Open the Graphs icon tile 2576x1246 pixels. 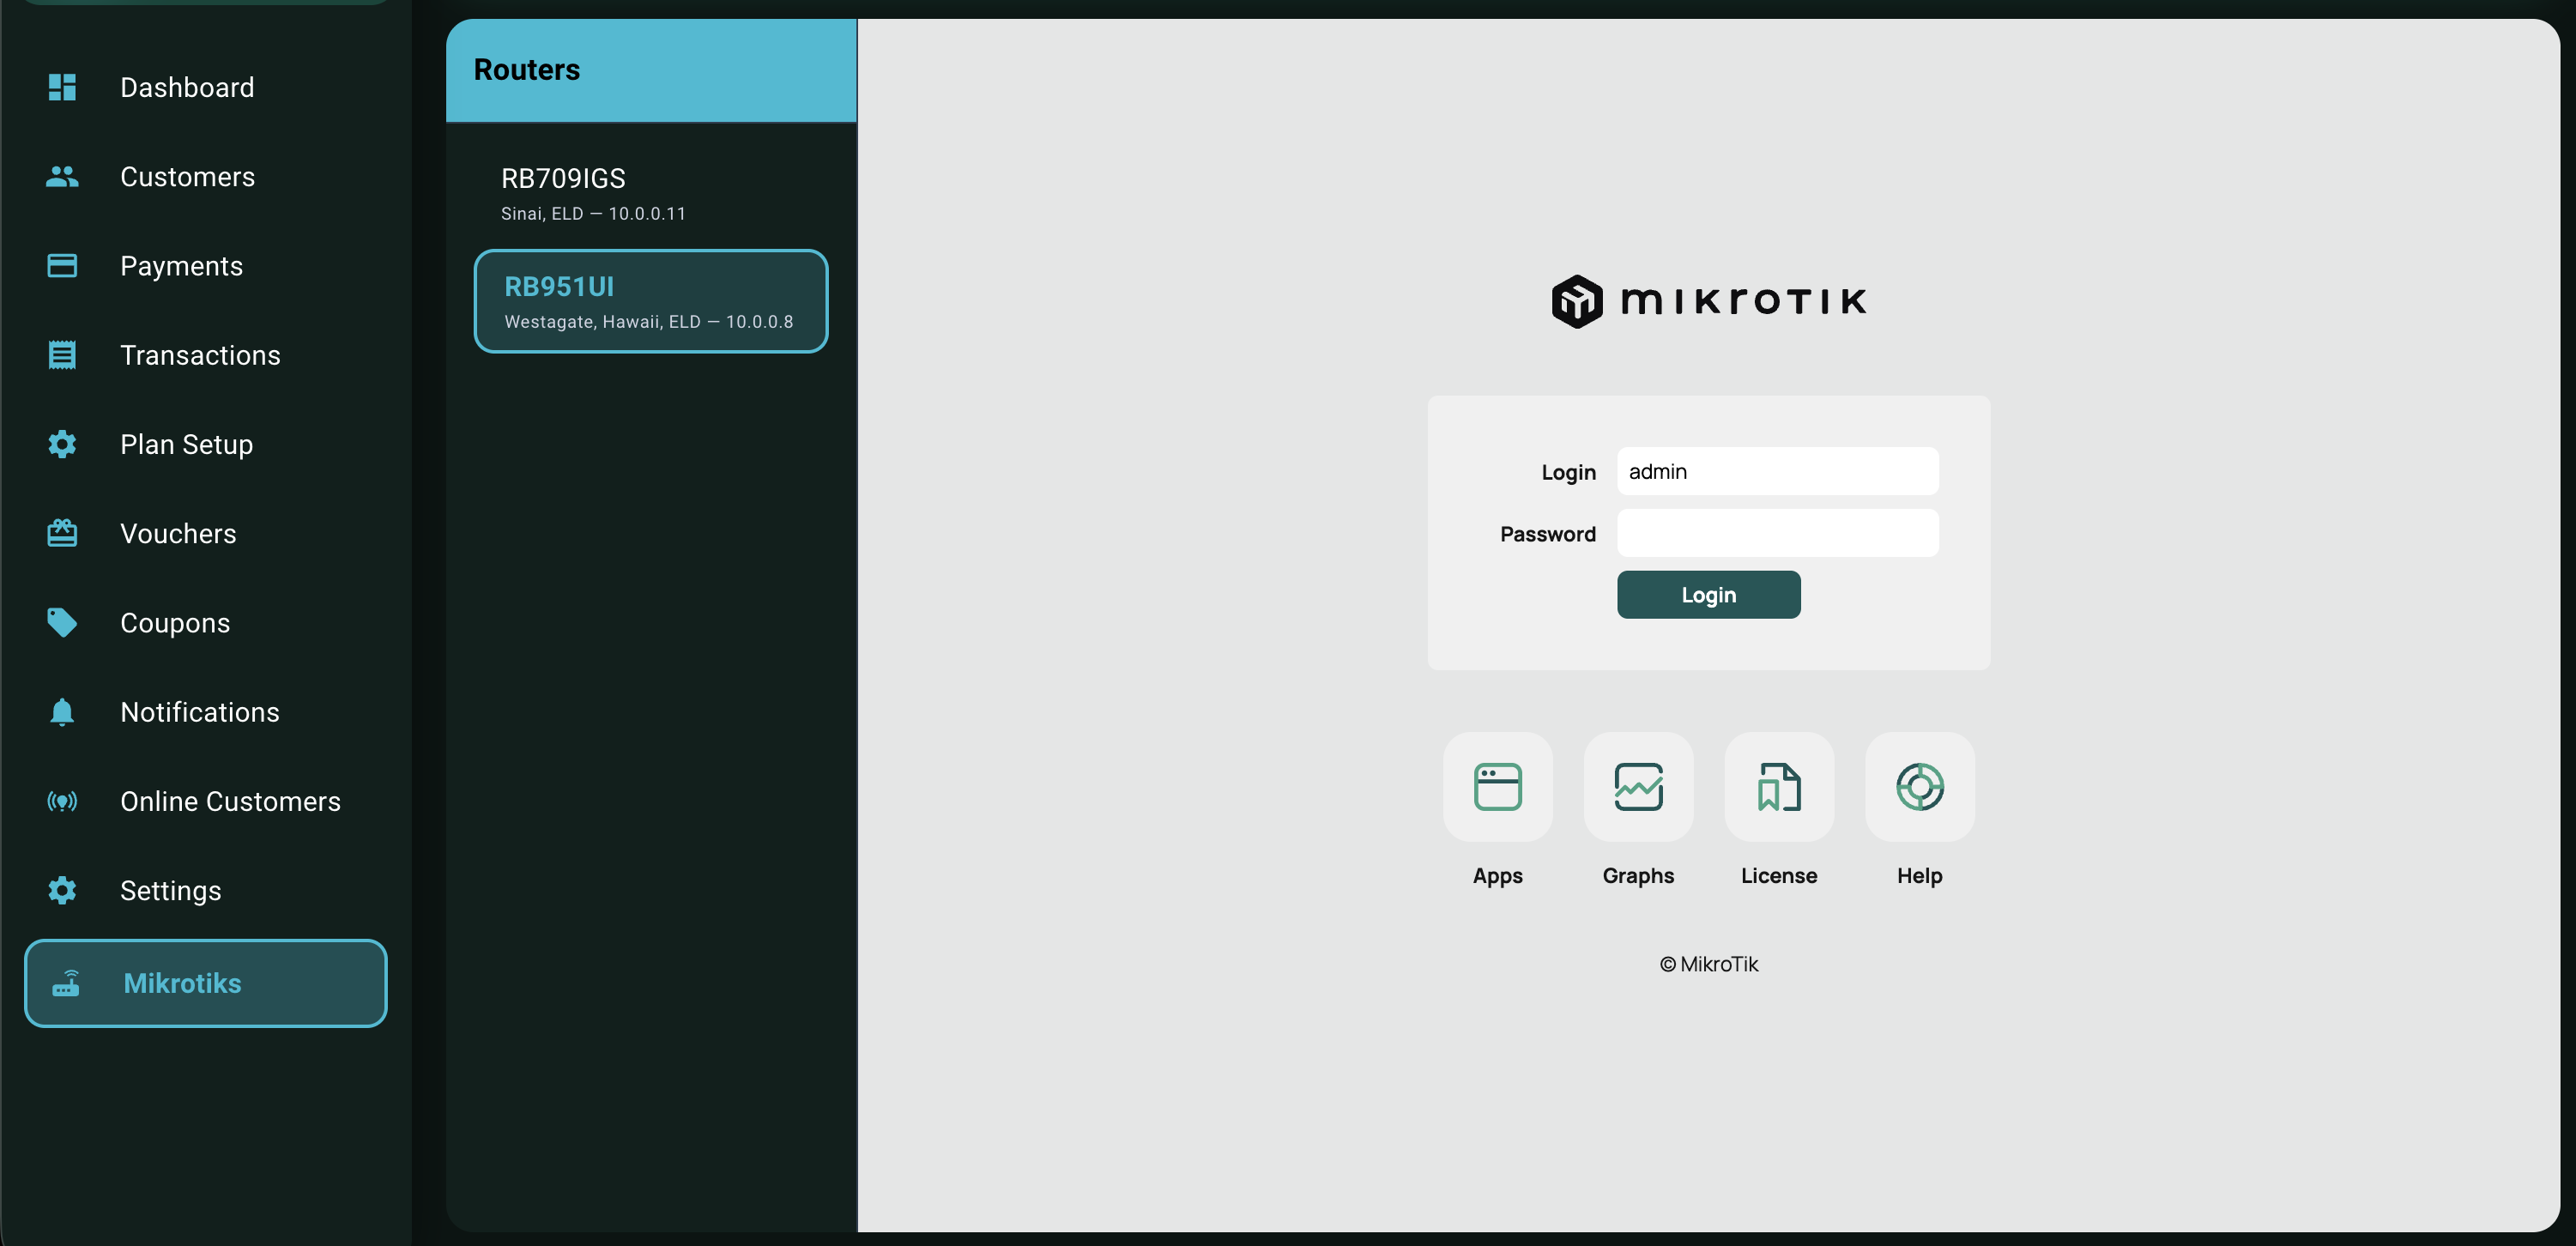(x=1638, y=787)
